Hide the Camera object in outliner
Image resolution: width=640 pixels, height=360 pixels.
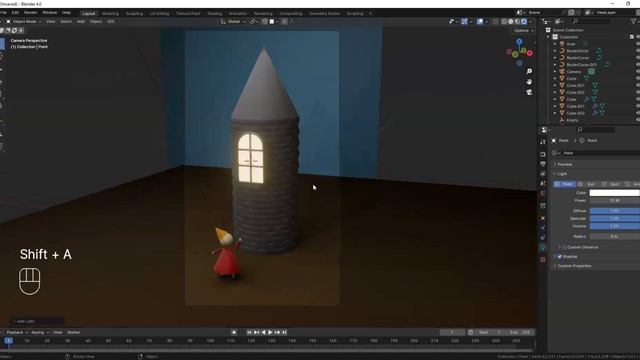point(638,71)
